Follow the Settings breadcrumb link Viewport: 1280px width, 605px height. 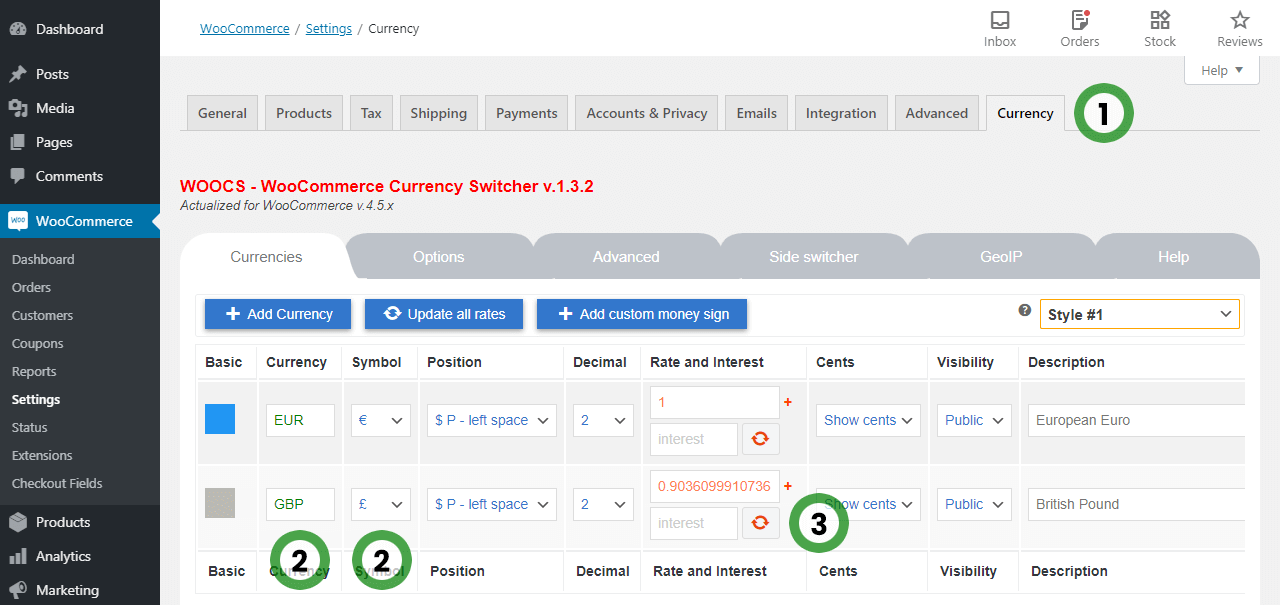[329, 29]
